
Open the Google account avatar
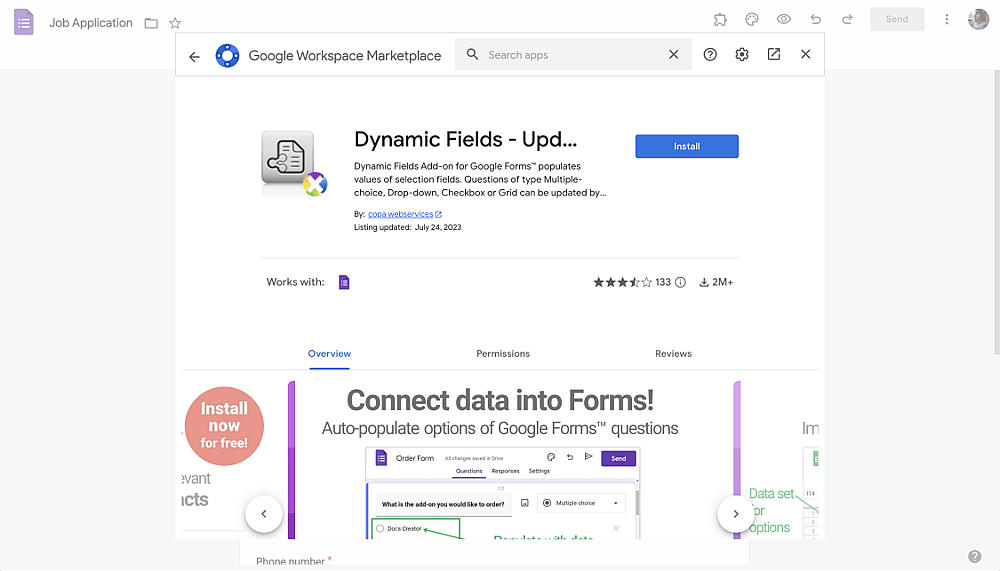click(978, 19)
